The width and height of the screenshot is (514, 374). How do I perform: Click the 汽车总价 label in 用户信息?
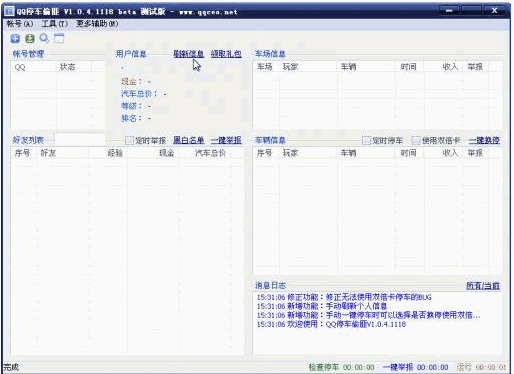pyautogui.click(x=139, y=94)
